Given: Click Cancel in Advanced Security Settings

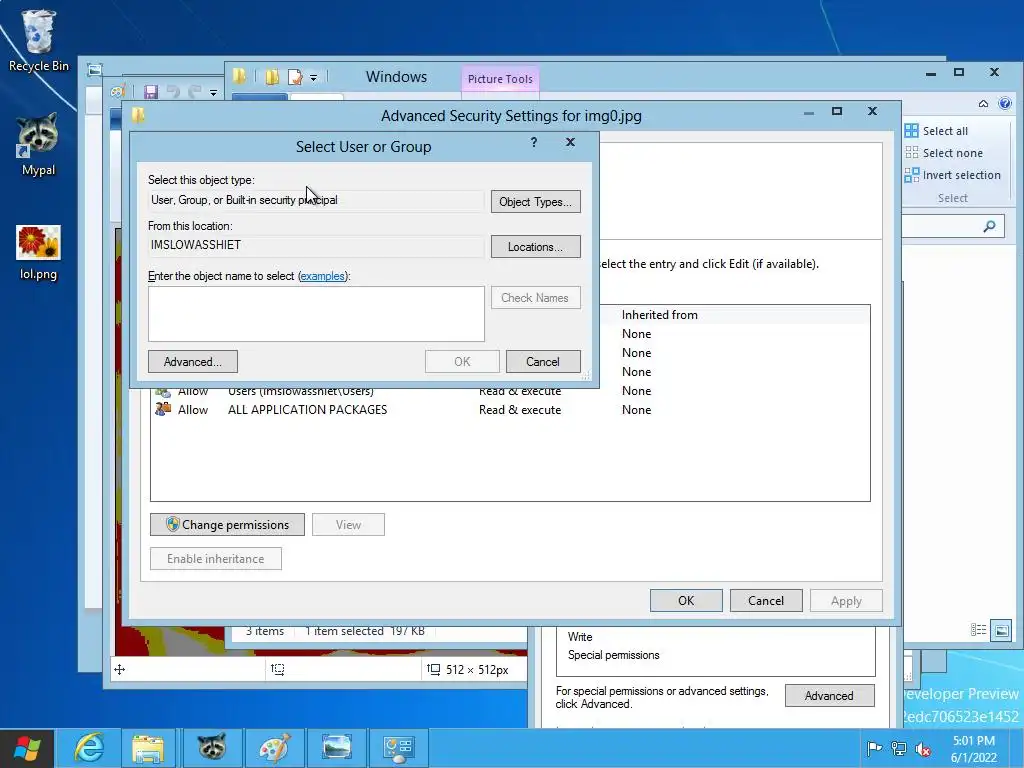Looking at the screenshot, I should point(766,601).
